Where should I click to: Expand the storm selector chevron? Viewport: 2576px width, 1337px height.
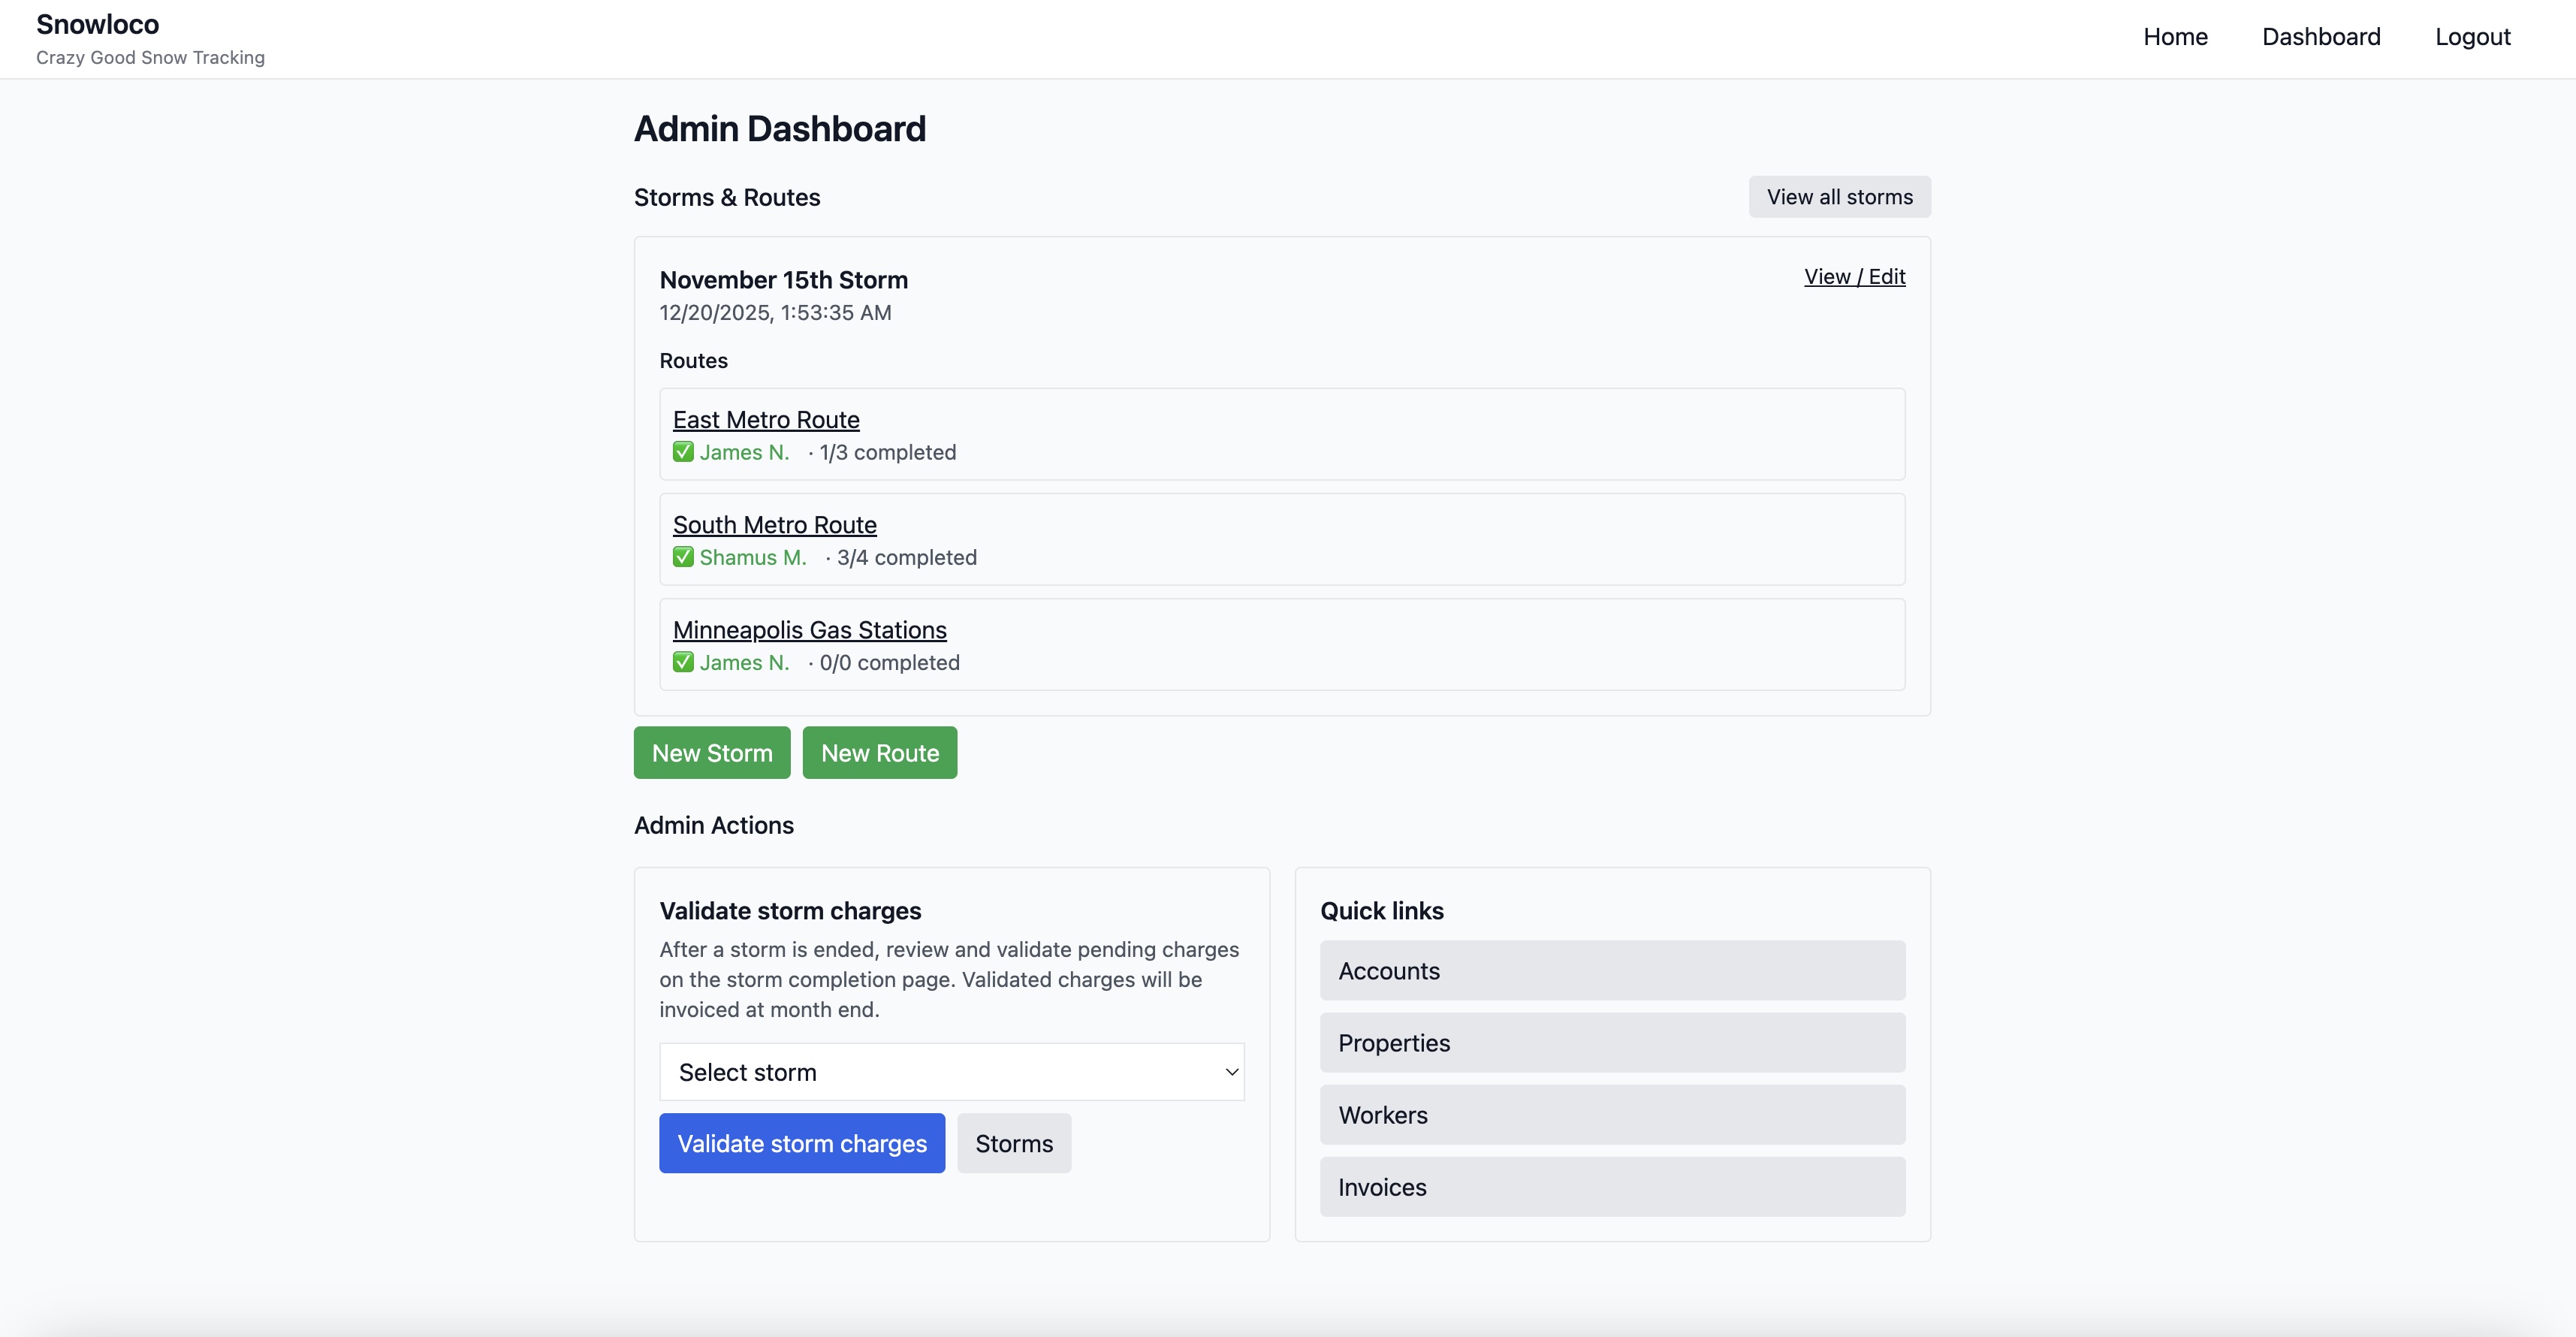(1230, 1071)
